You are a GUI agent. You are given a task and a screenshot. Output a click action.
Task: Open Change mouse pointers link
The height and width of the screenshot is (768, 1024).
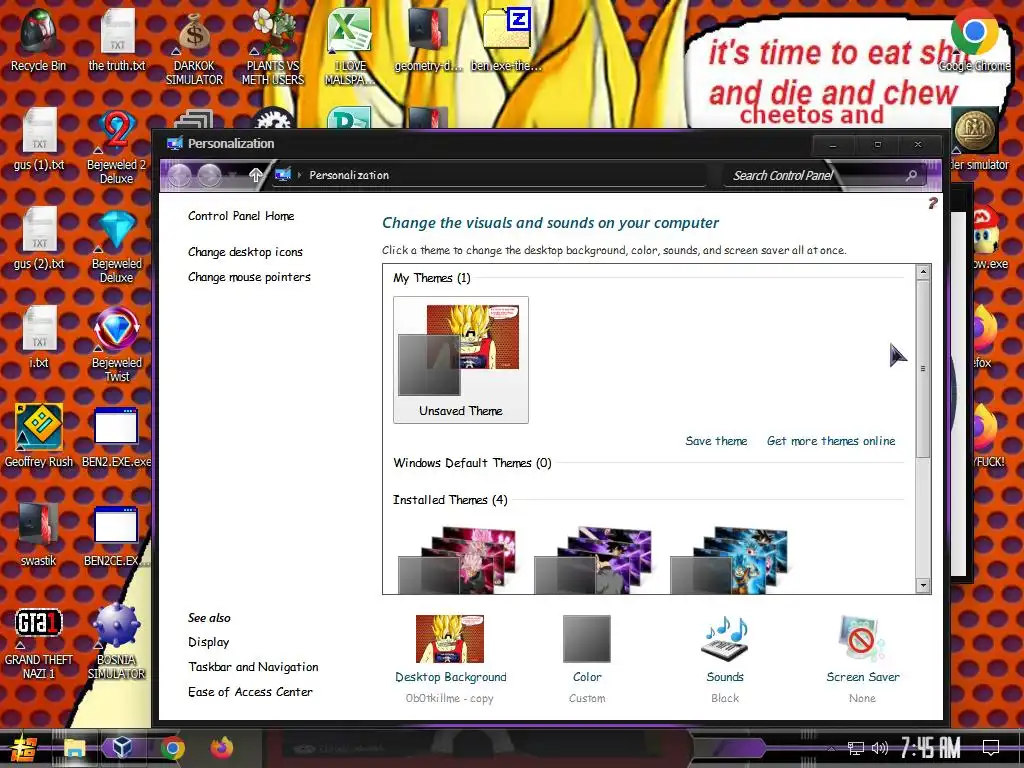coord(249,277)
